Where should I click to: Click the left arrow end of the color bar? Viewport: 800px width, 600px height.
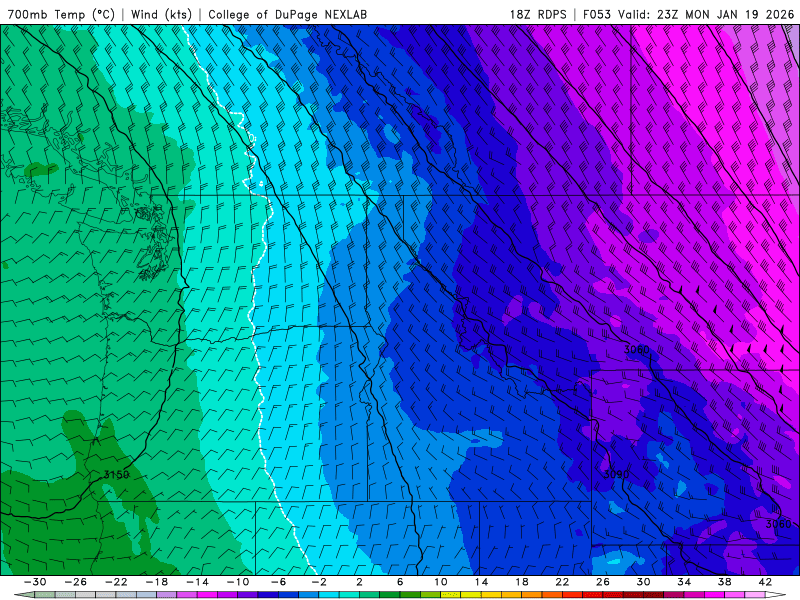pos(24,595)
